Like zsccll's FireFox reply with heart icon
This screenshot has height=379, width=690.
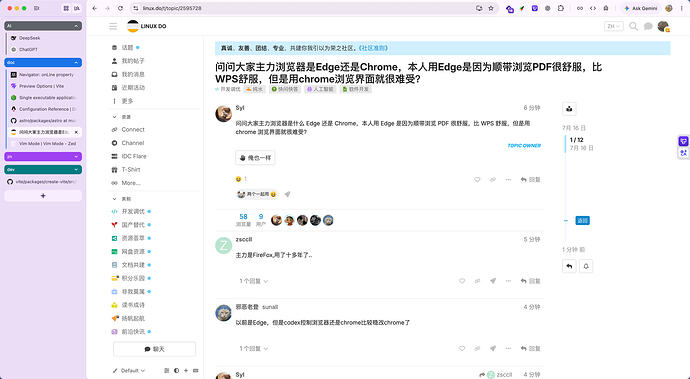pos(462,281)
